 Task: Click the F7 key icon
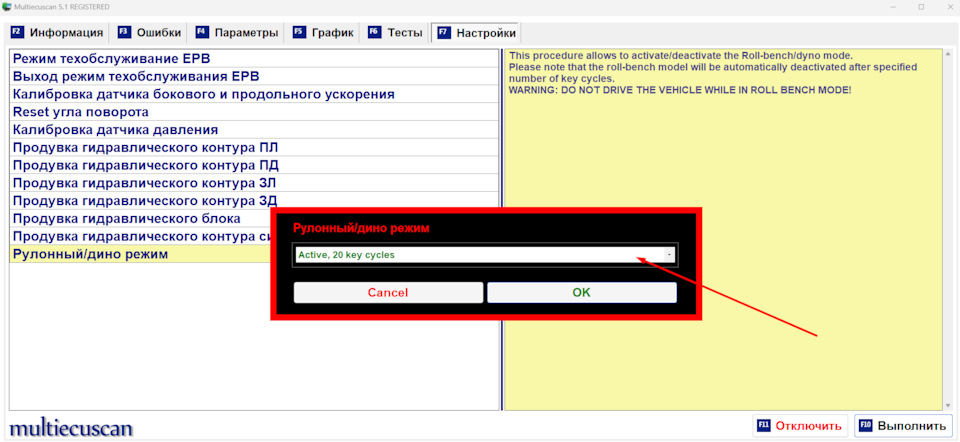444,32
